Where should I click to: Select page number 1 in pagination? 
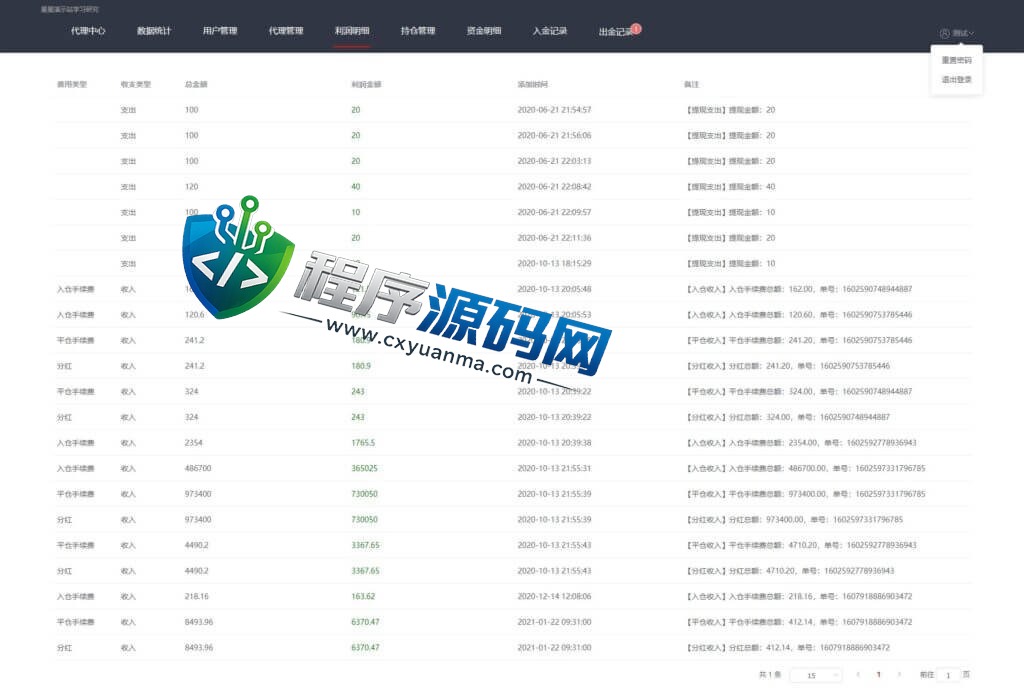(x=878, y=675)
